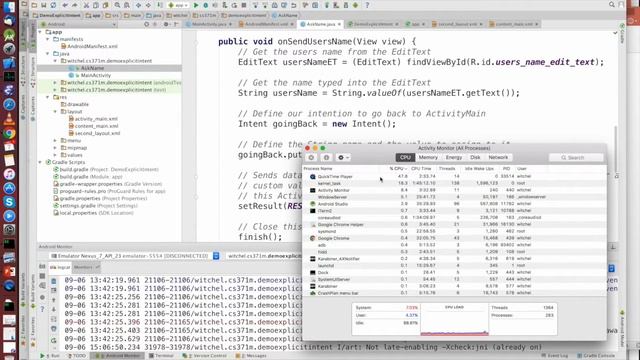This screenshot has height=360, width=640.
Task: Collapse the Gradle Scripts node
Action: [40, 162]
